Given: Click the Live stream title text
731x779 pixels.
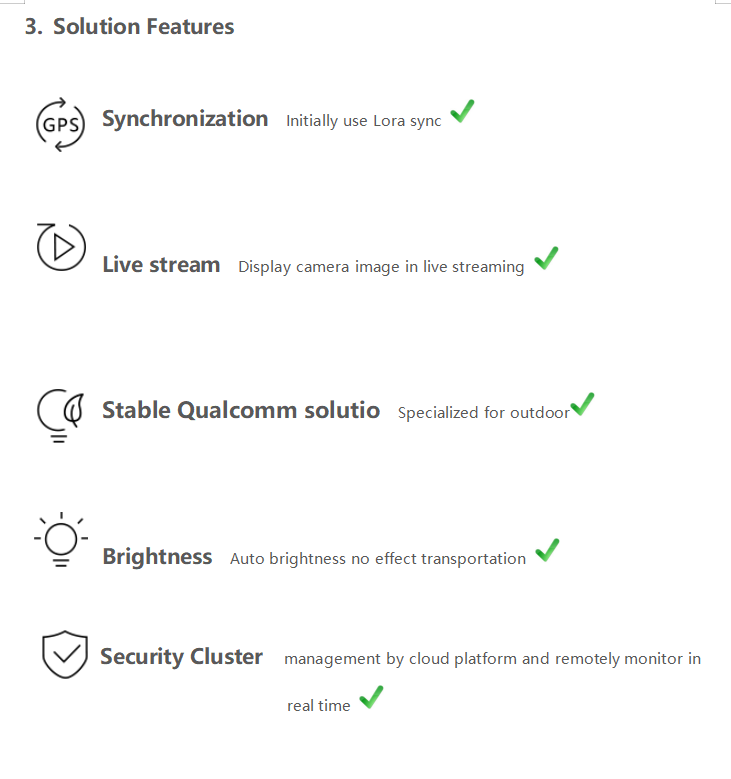Looking at the screenshot, I should pyautogui.click(x=161, y=265).
